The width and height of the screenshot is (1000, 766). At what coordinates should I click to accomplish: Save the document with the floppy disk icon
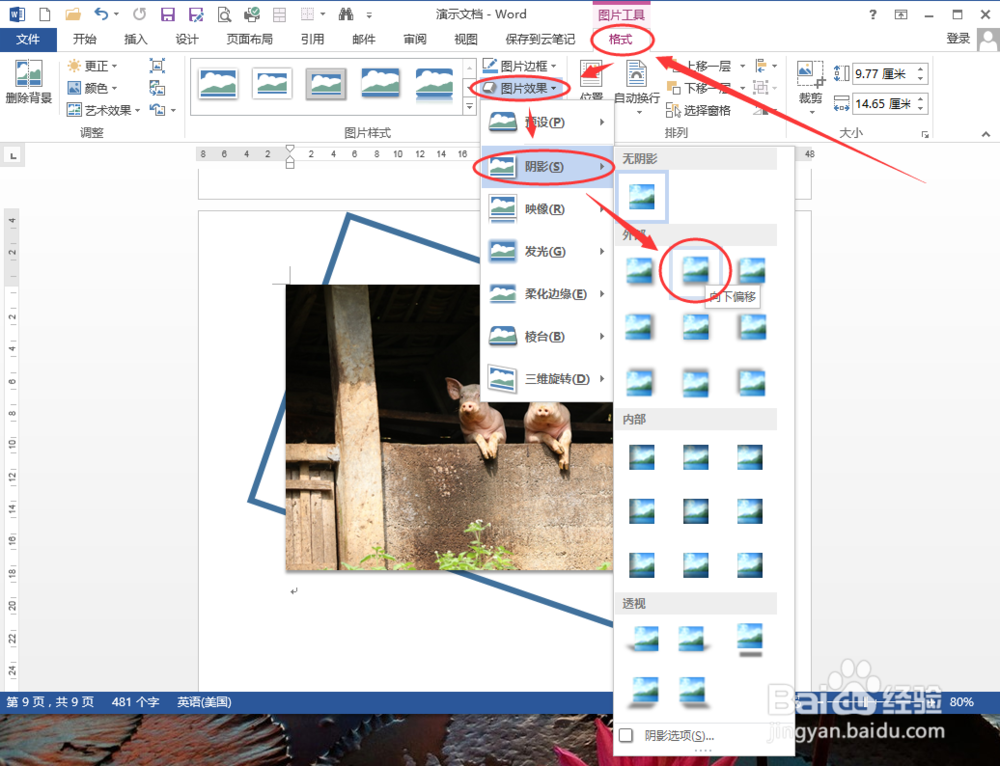[x=167, y=14]
